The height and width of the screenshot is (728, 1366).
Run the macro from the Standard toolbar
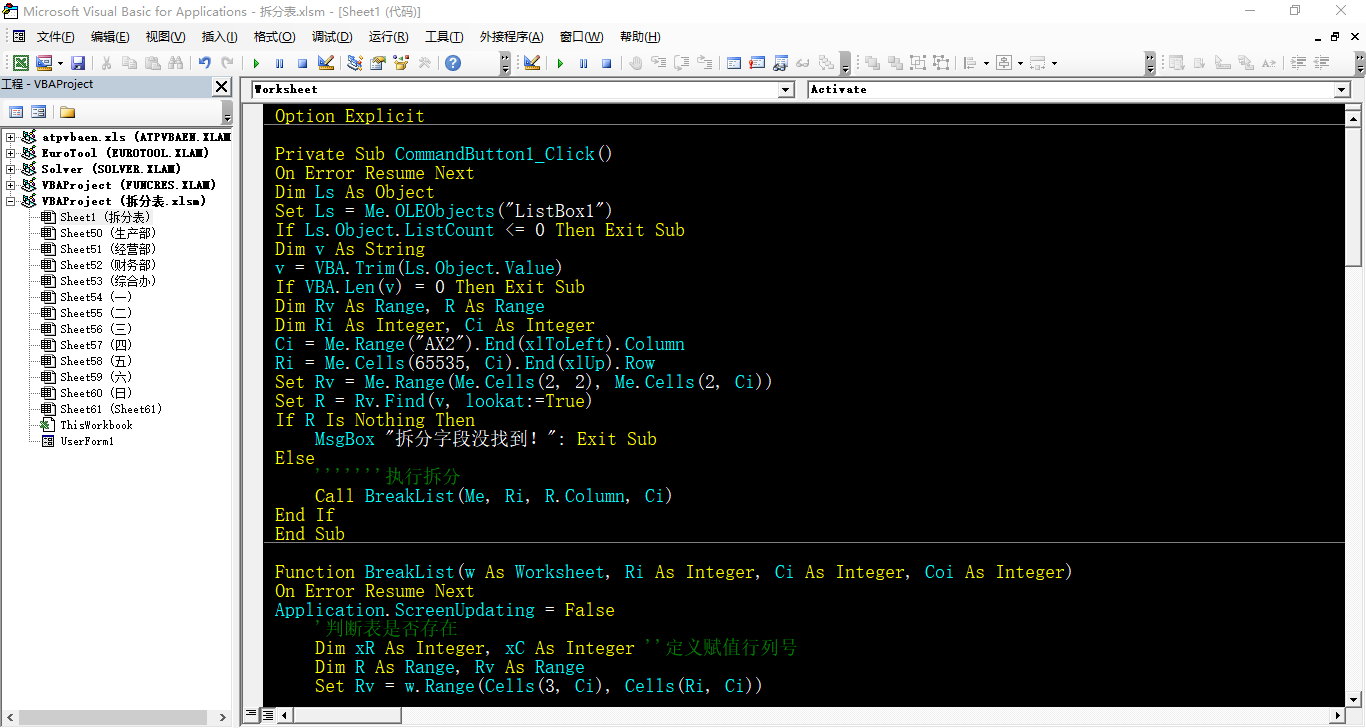256,63
